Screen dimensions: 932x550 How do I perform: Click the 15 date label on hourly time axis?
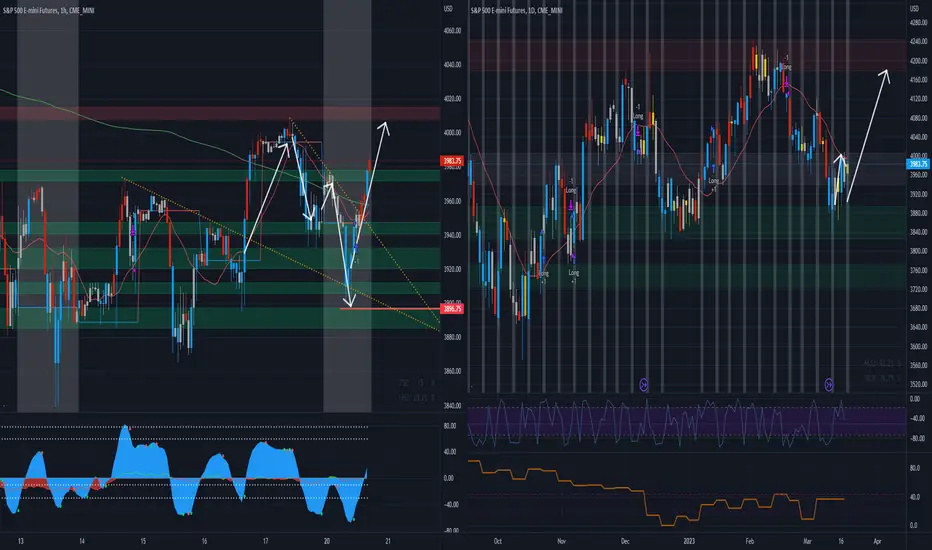click(143, 541)
